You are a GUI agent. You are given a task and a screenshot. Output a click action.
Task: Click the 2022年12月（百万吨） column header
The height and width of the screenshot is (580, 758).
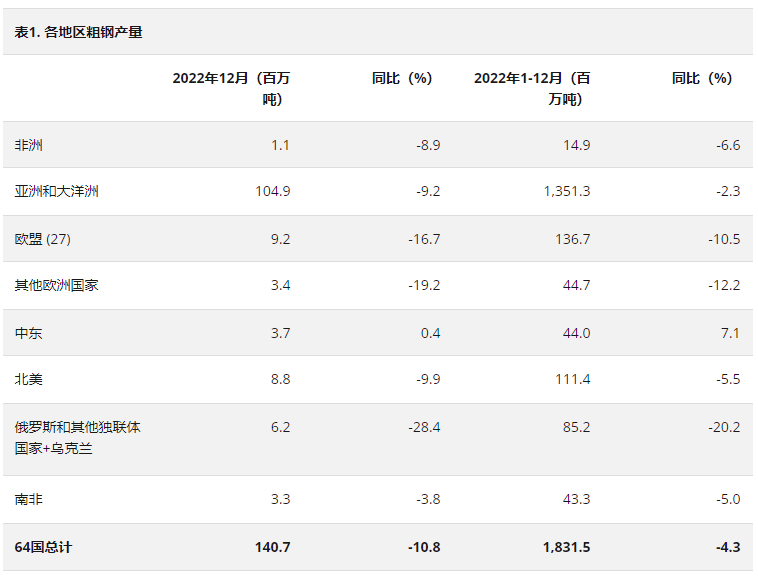pyautogui.click(x=231, y=88)
